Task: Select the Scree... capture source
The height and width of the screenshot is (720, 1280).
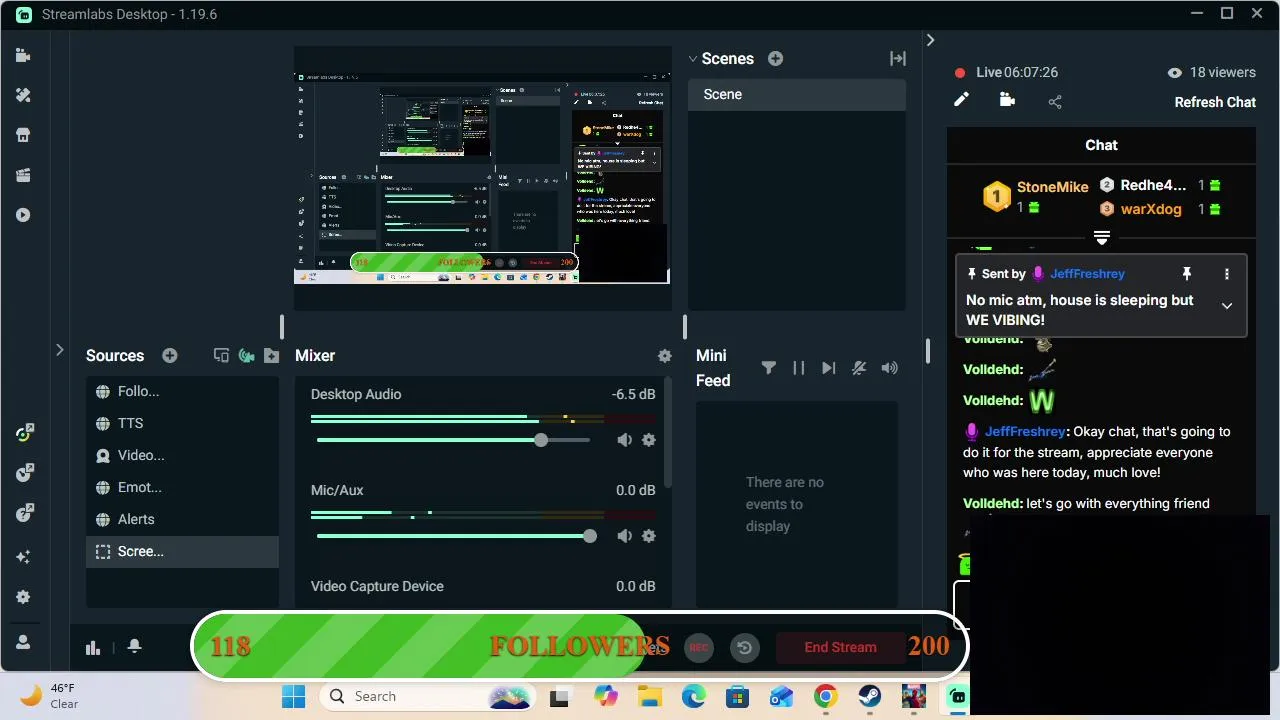Action: (x=182, y=551)
